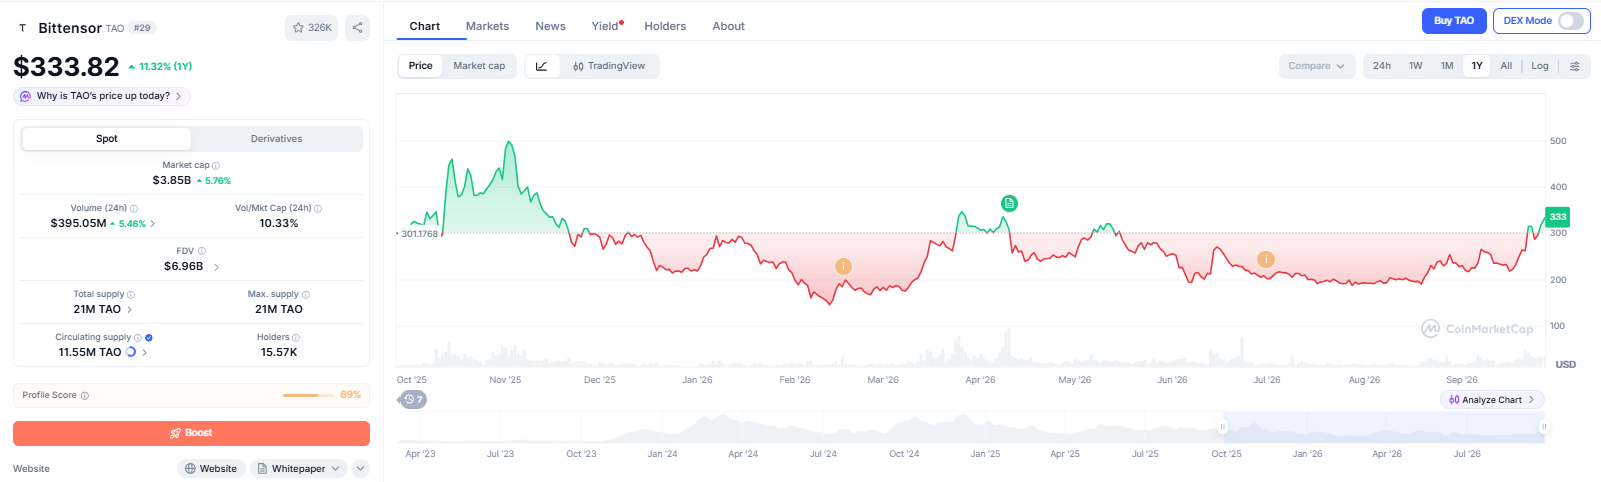The width and height of the screenshot is (1601, 482).
Task: Select the 1M time range
Action: pos(1447,66)
